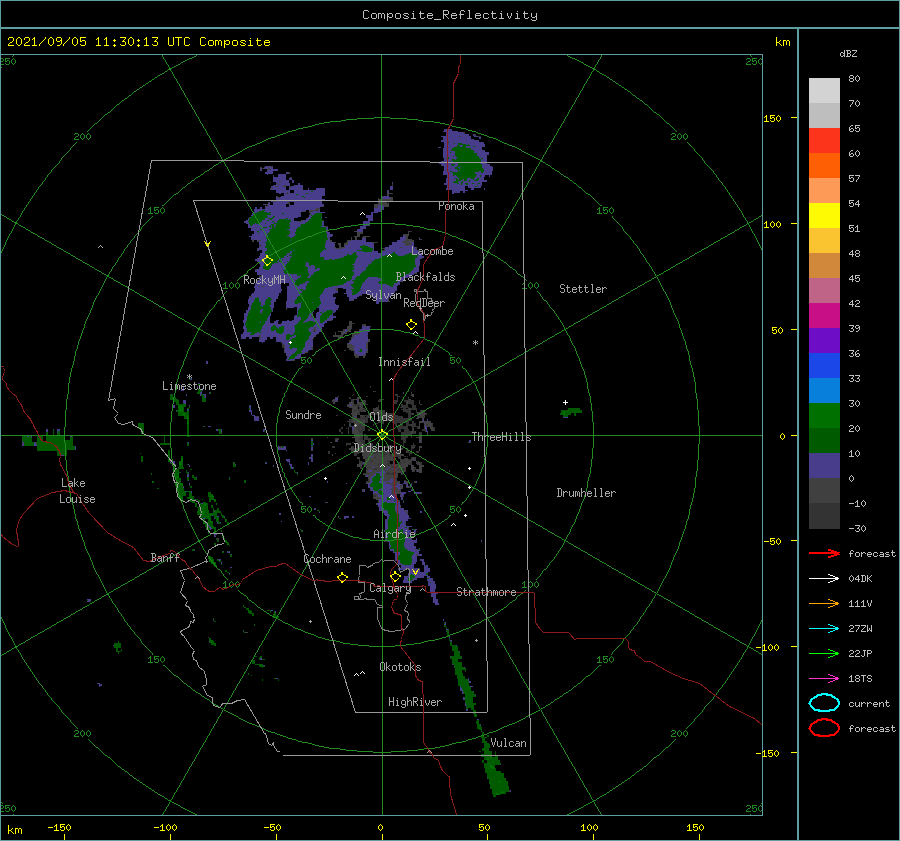Click the yellow diamond marker below RedDeer
This screenshot has width=900, height=841.
coord(412,325)
